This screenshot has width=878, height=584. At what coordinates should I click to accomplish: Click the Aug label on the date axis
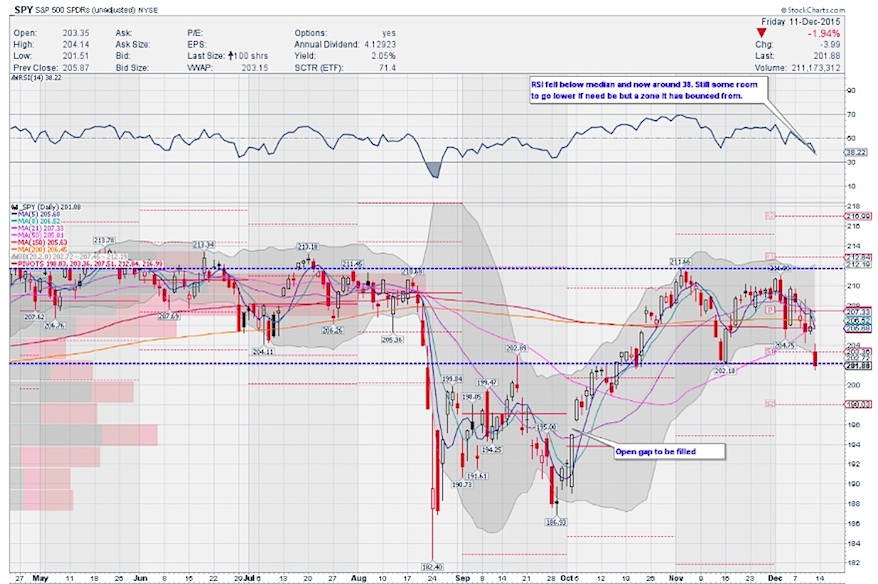point(358,578)
